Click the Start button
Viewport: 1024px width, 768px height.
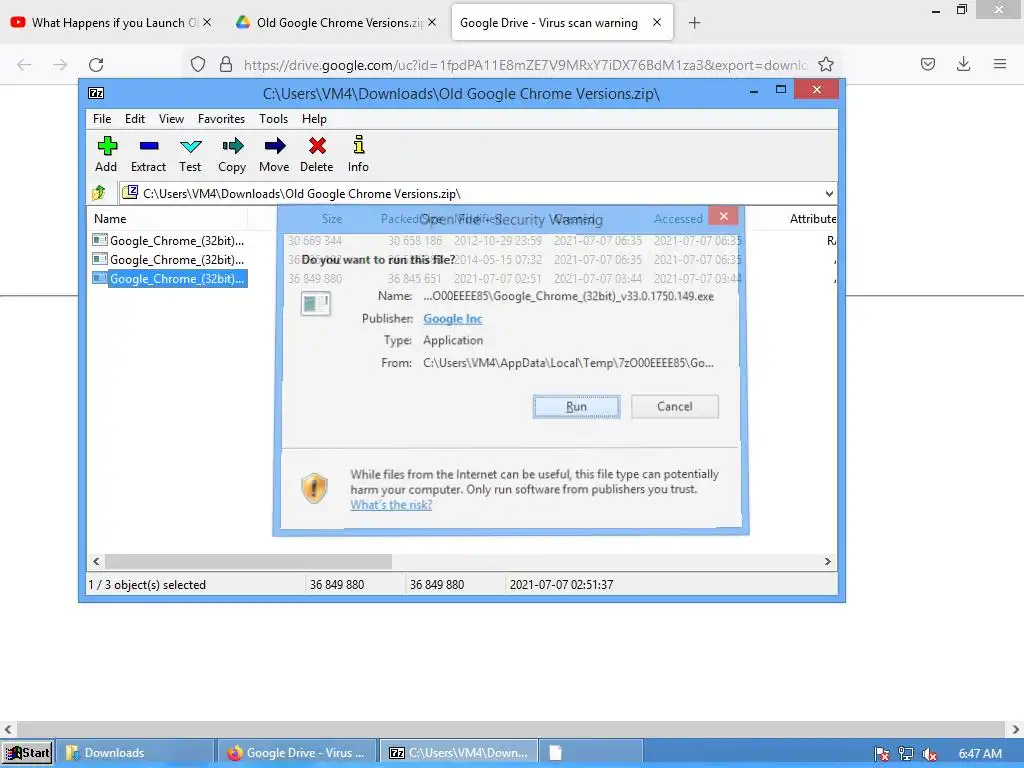27,753
